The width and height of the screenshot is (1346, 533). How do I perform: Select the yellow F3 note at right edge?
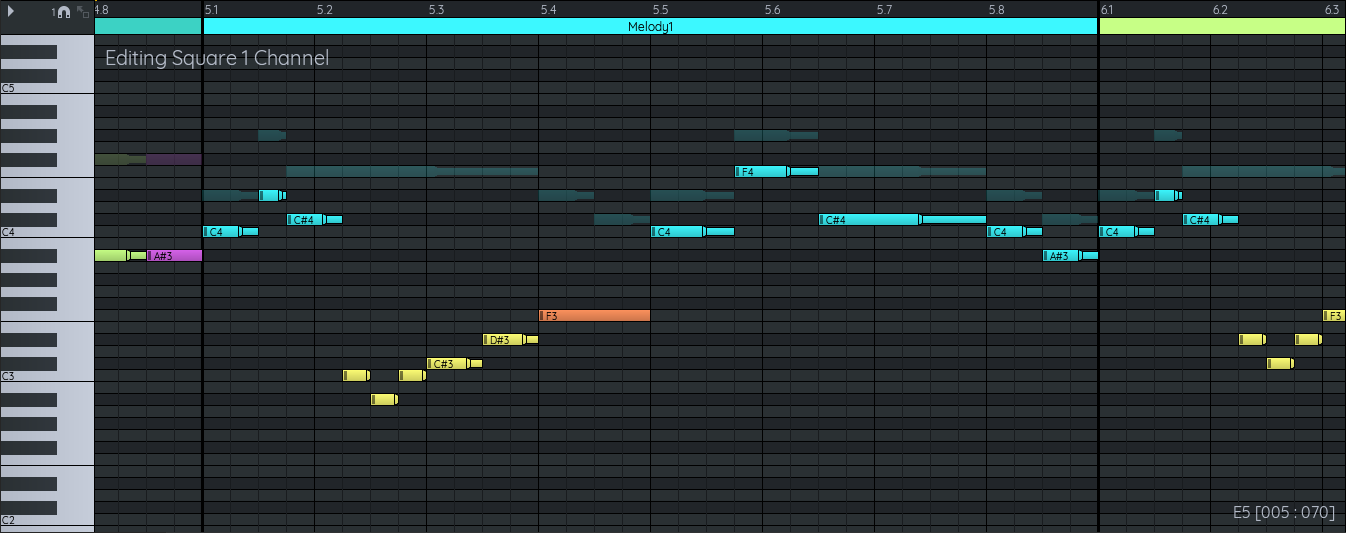click(x=1334, y=316)
